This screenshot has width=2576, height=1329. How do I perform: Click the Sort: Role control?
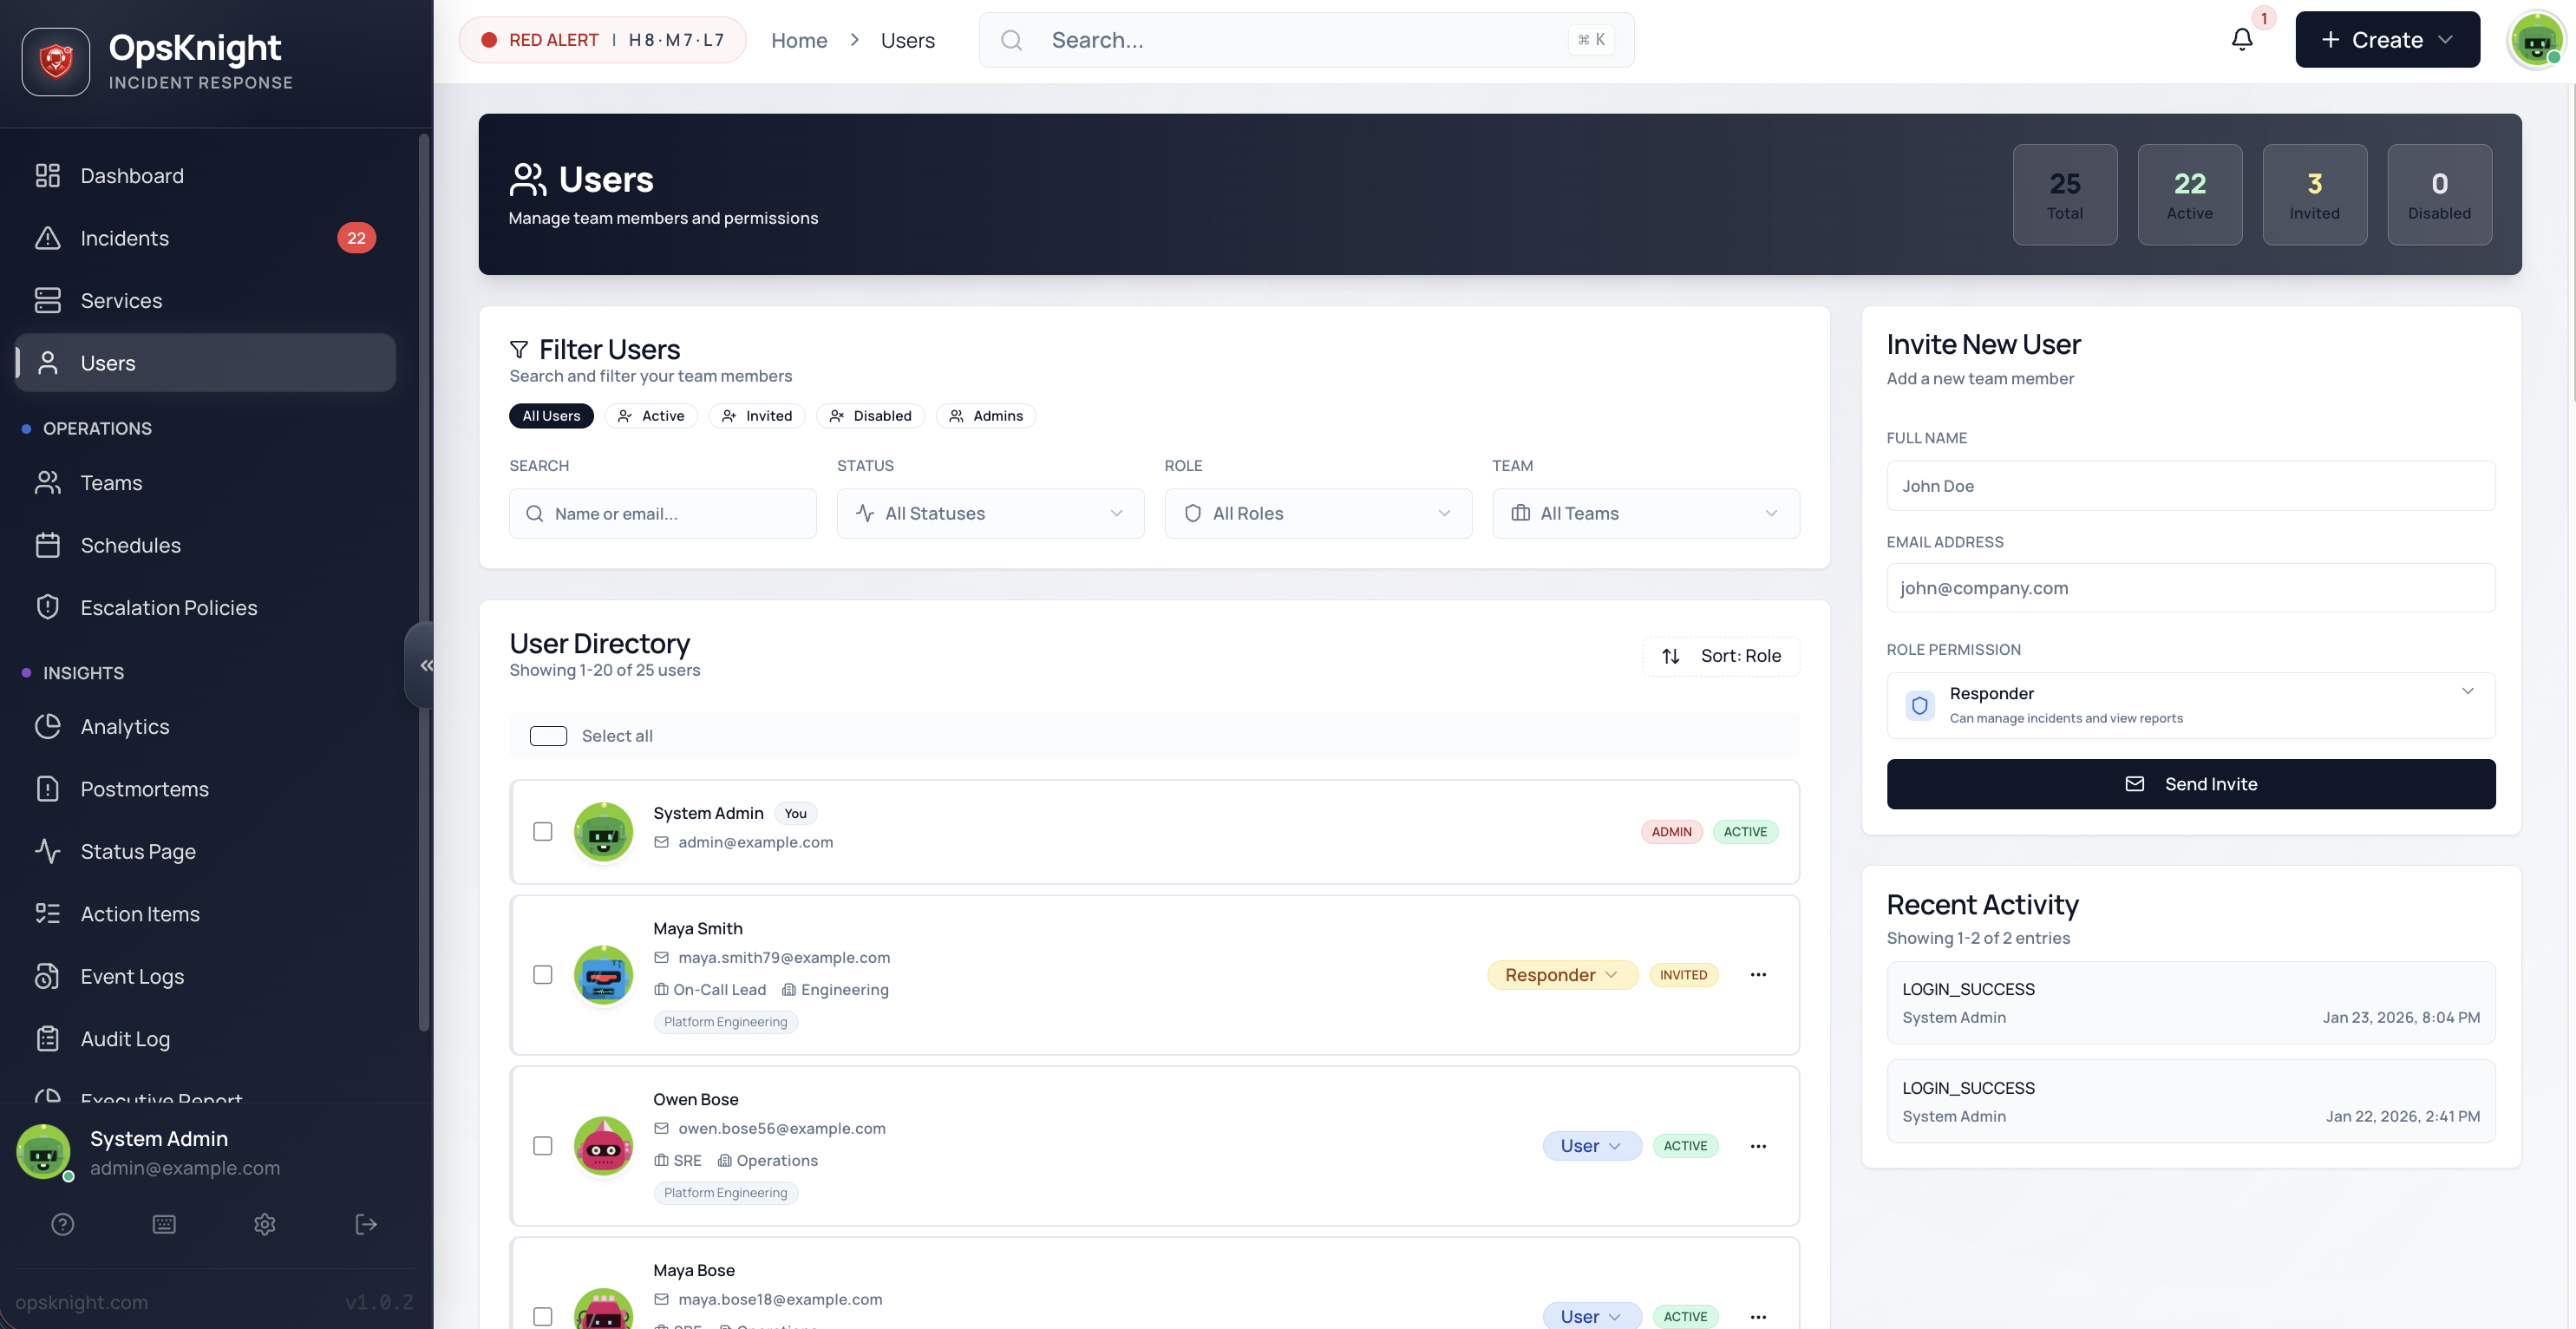1721,656
